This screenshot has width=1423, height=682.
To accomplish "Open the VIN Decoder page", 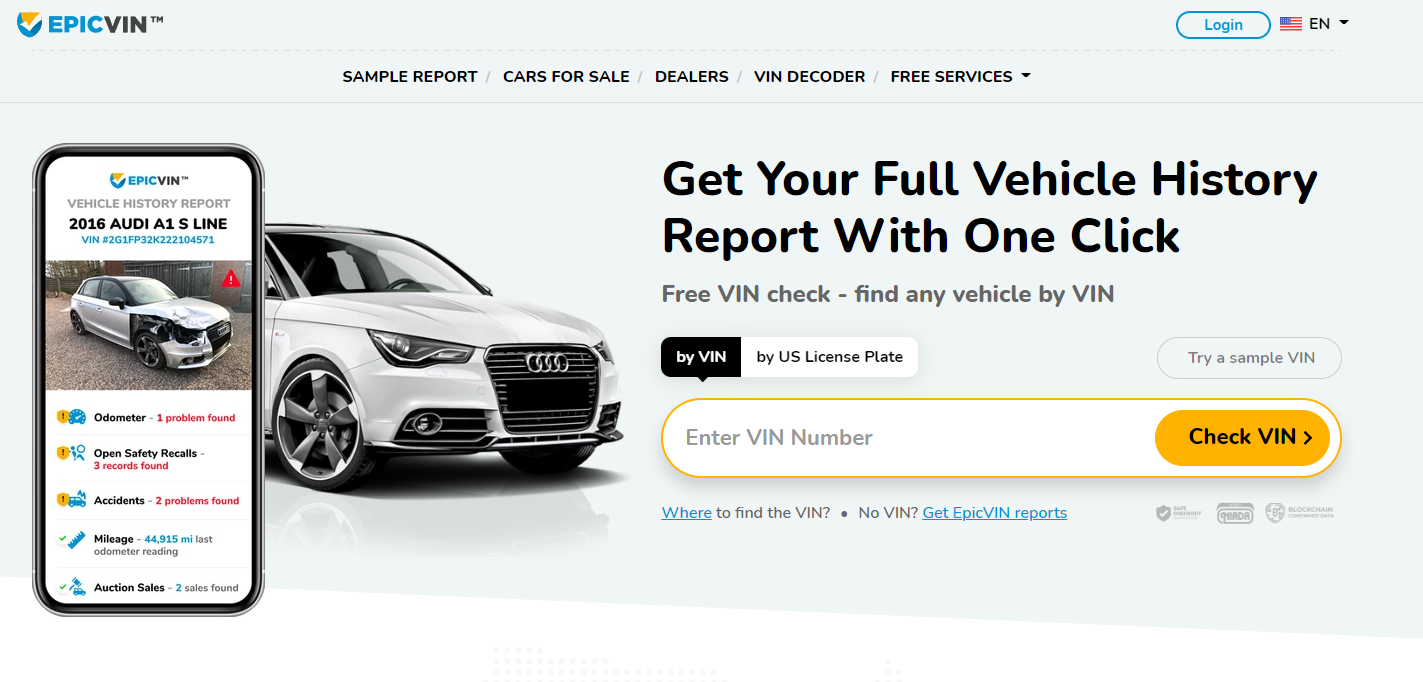I will click(809, 76).
